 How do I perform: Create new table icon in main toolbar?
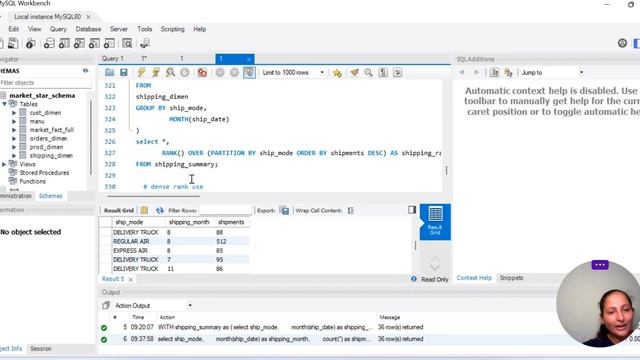pos(64,43)
